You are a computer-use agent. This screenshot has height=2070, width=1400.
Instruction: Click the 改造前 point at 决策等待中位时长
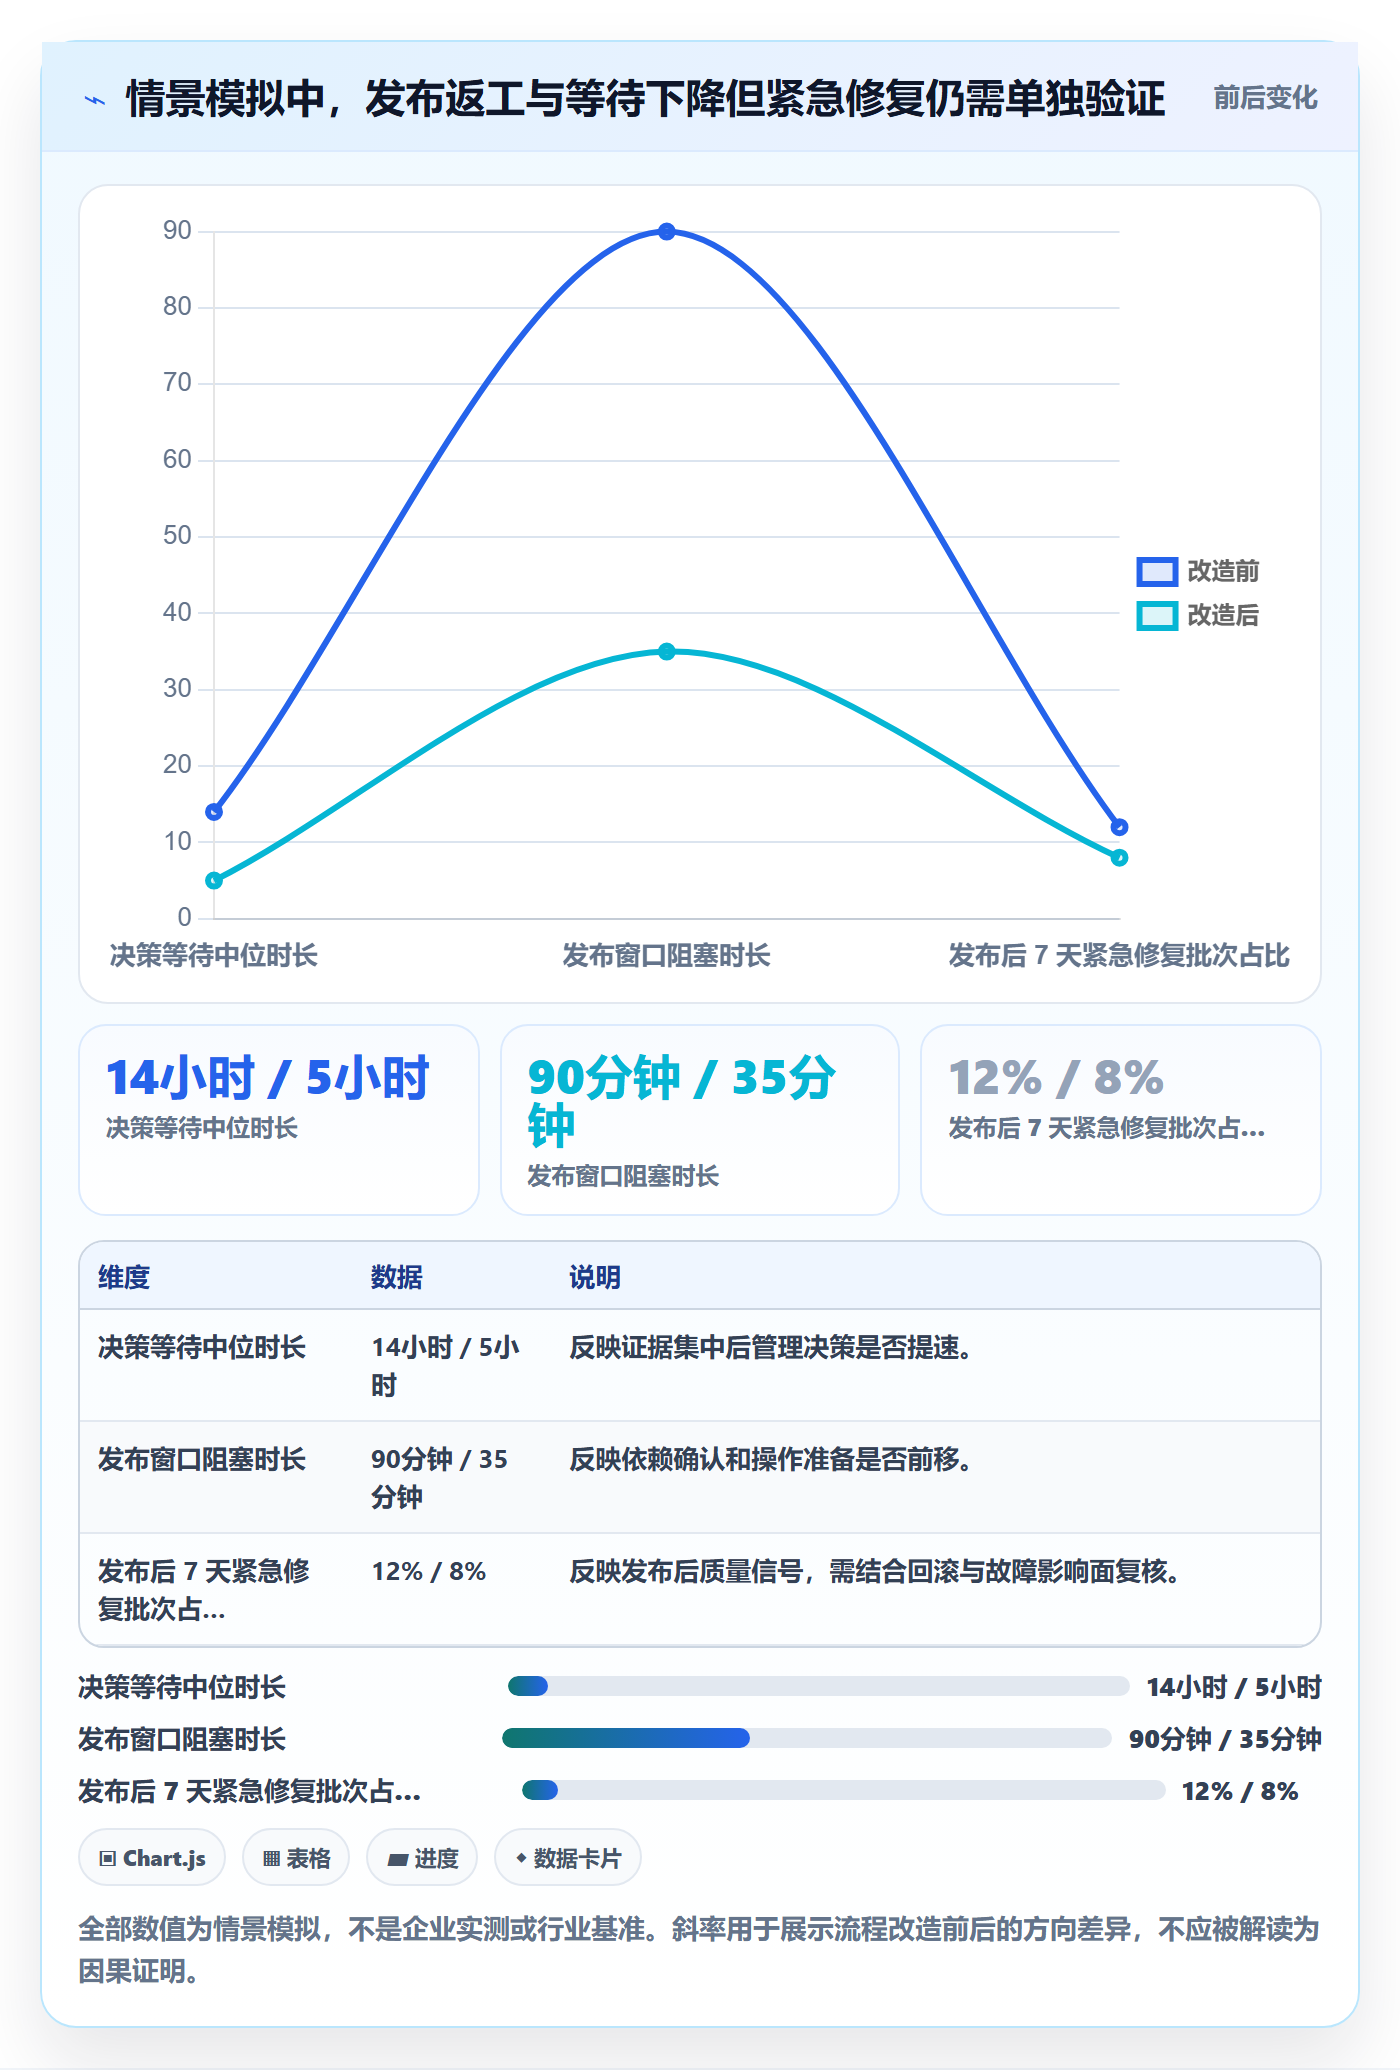point(214,812)
